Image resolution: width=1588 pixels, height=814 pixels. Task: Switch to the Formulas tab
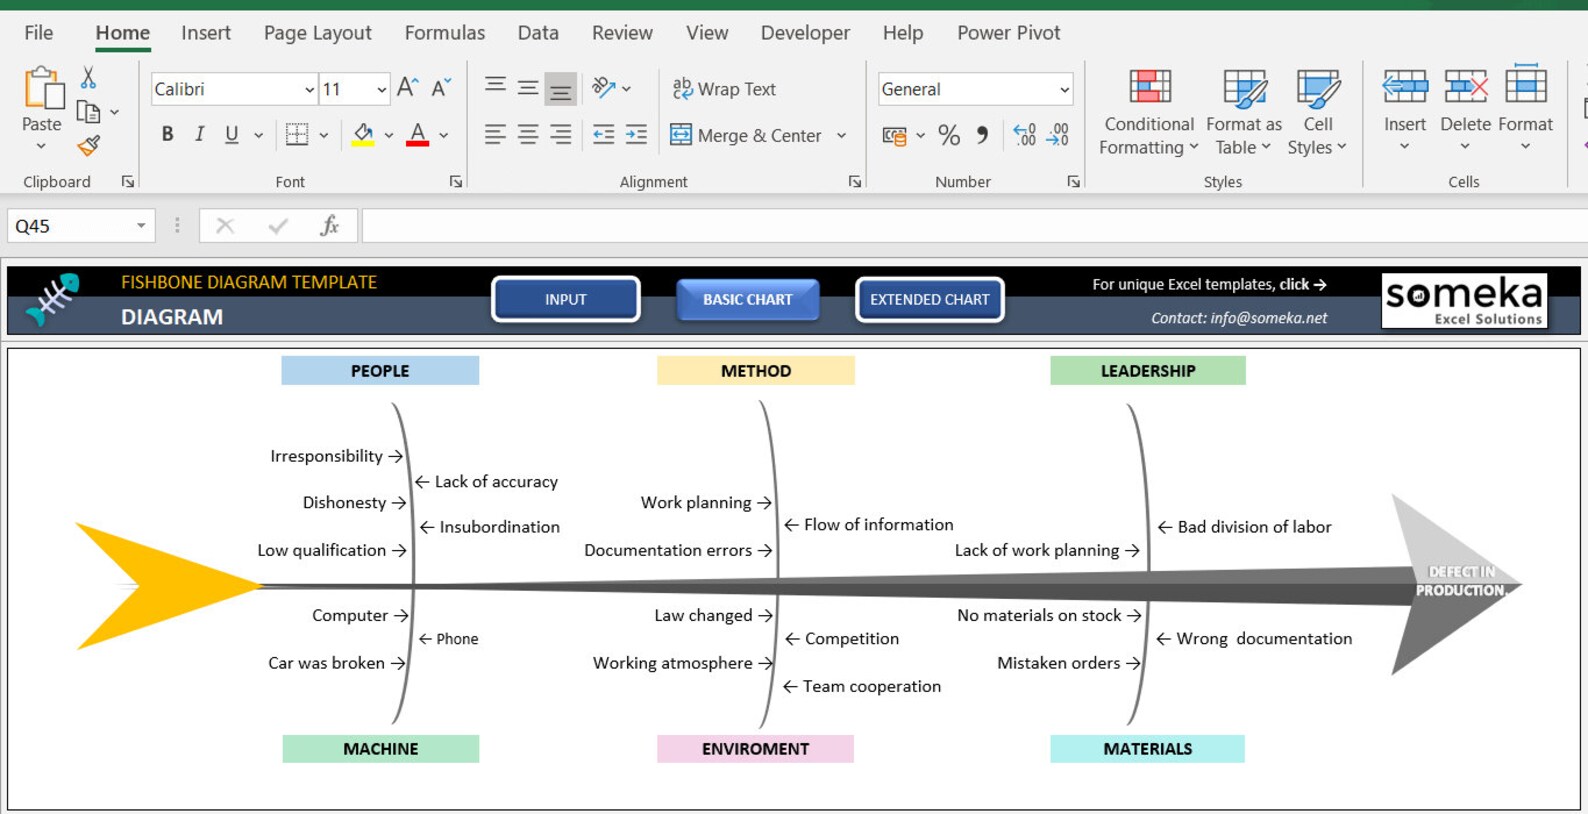click(x=445, y=33)
